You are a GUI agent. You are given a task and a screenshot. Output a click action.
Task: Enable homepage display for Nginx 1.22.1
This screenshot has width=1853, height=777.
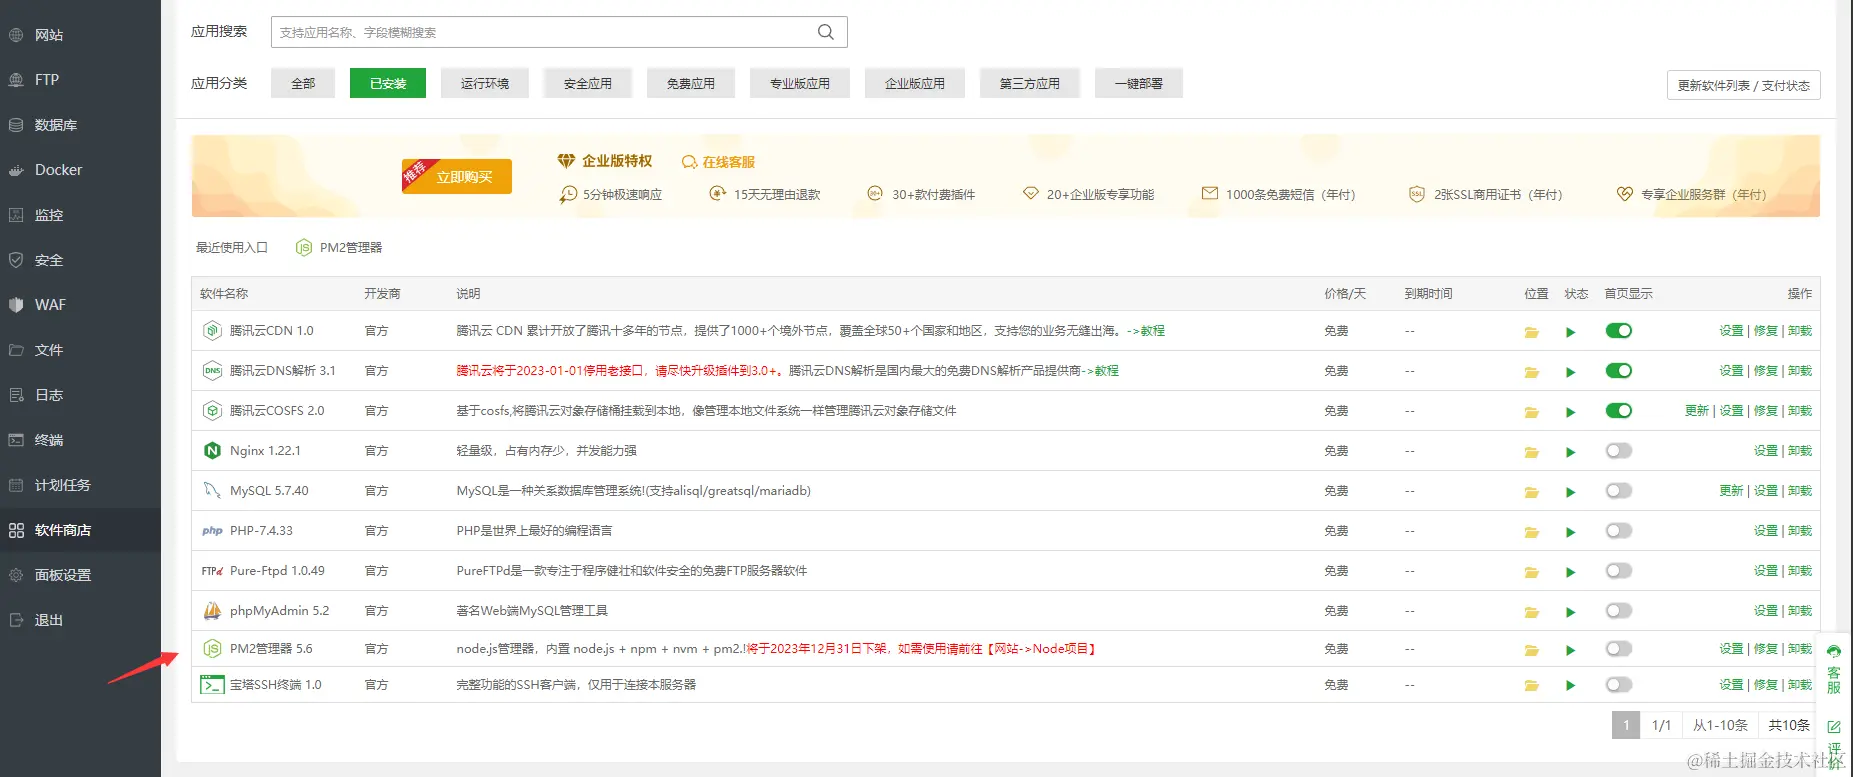point(1618,451)
